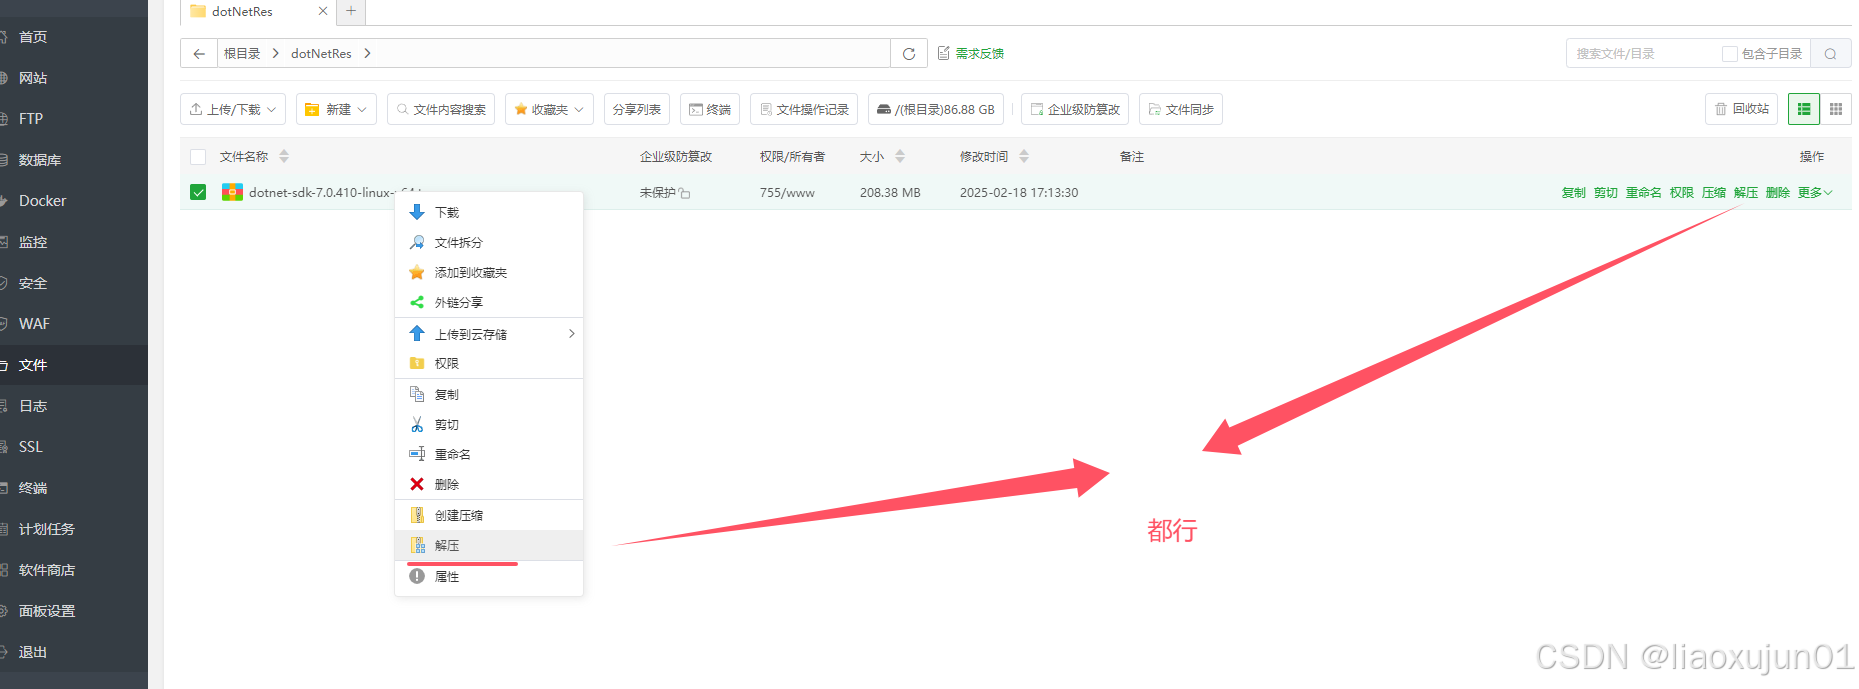Click the dotnet-sdk archive file icon
1859x689 pixels.
[232, 192]
